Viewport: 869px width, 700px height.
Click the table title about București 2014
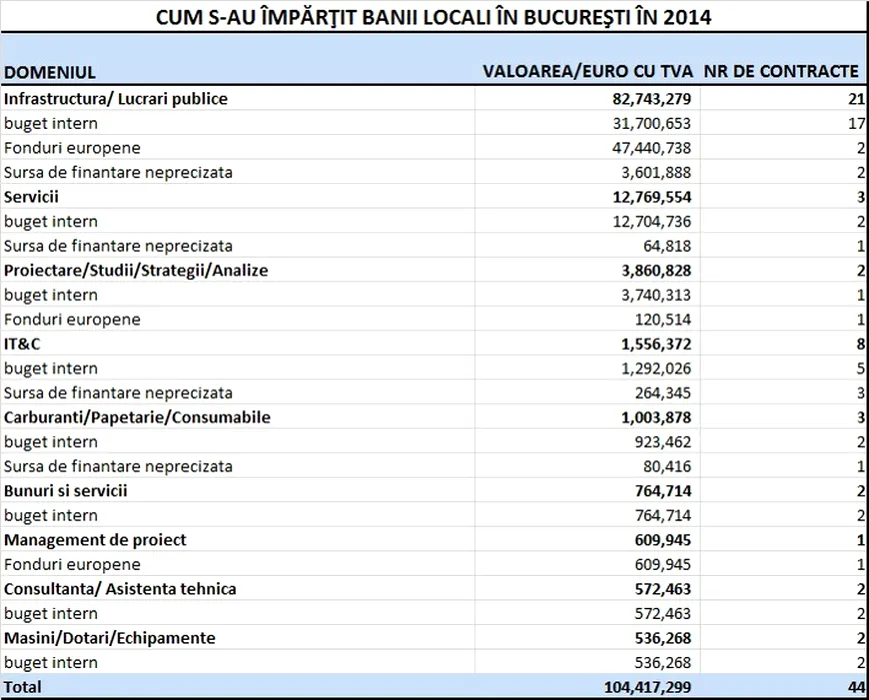point(434,17)
